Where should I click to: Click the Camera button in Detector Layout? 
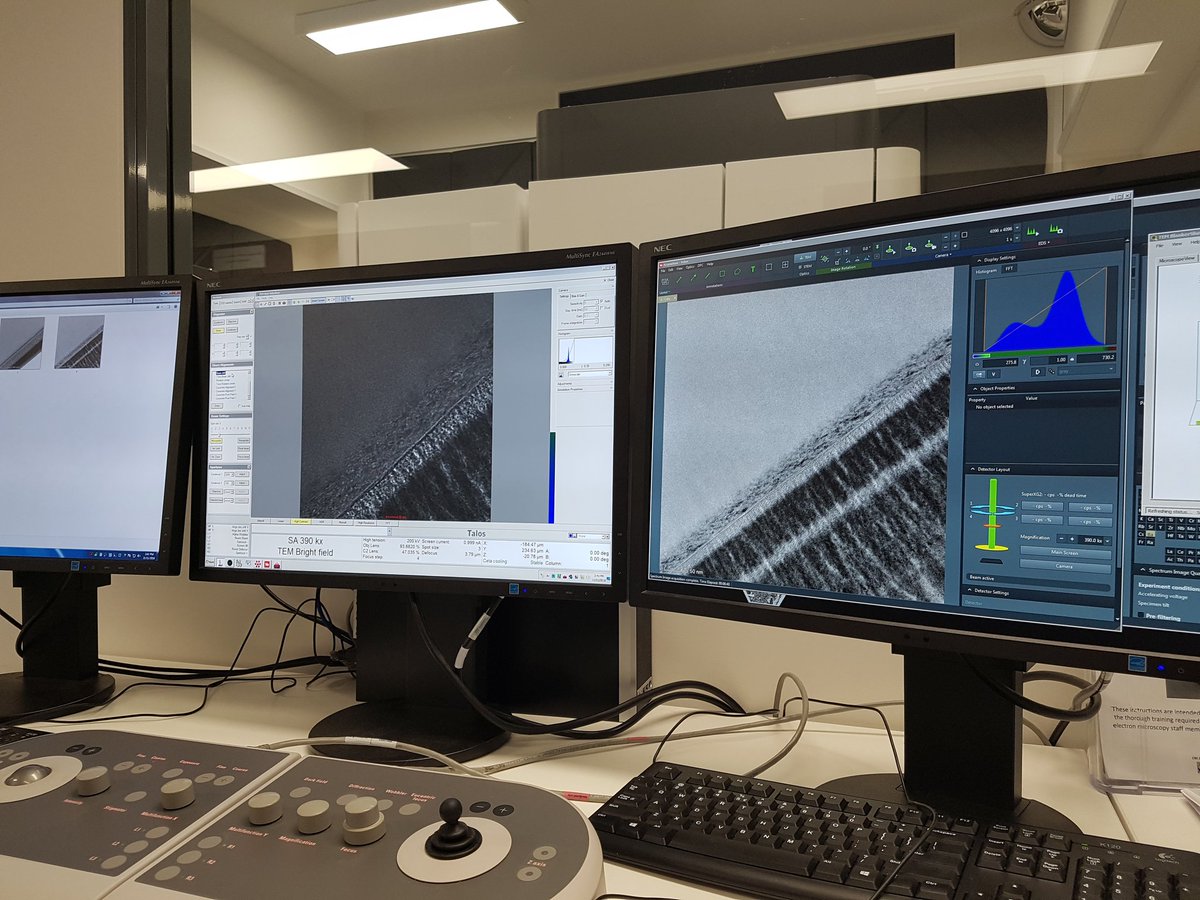1066,566
